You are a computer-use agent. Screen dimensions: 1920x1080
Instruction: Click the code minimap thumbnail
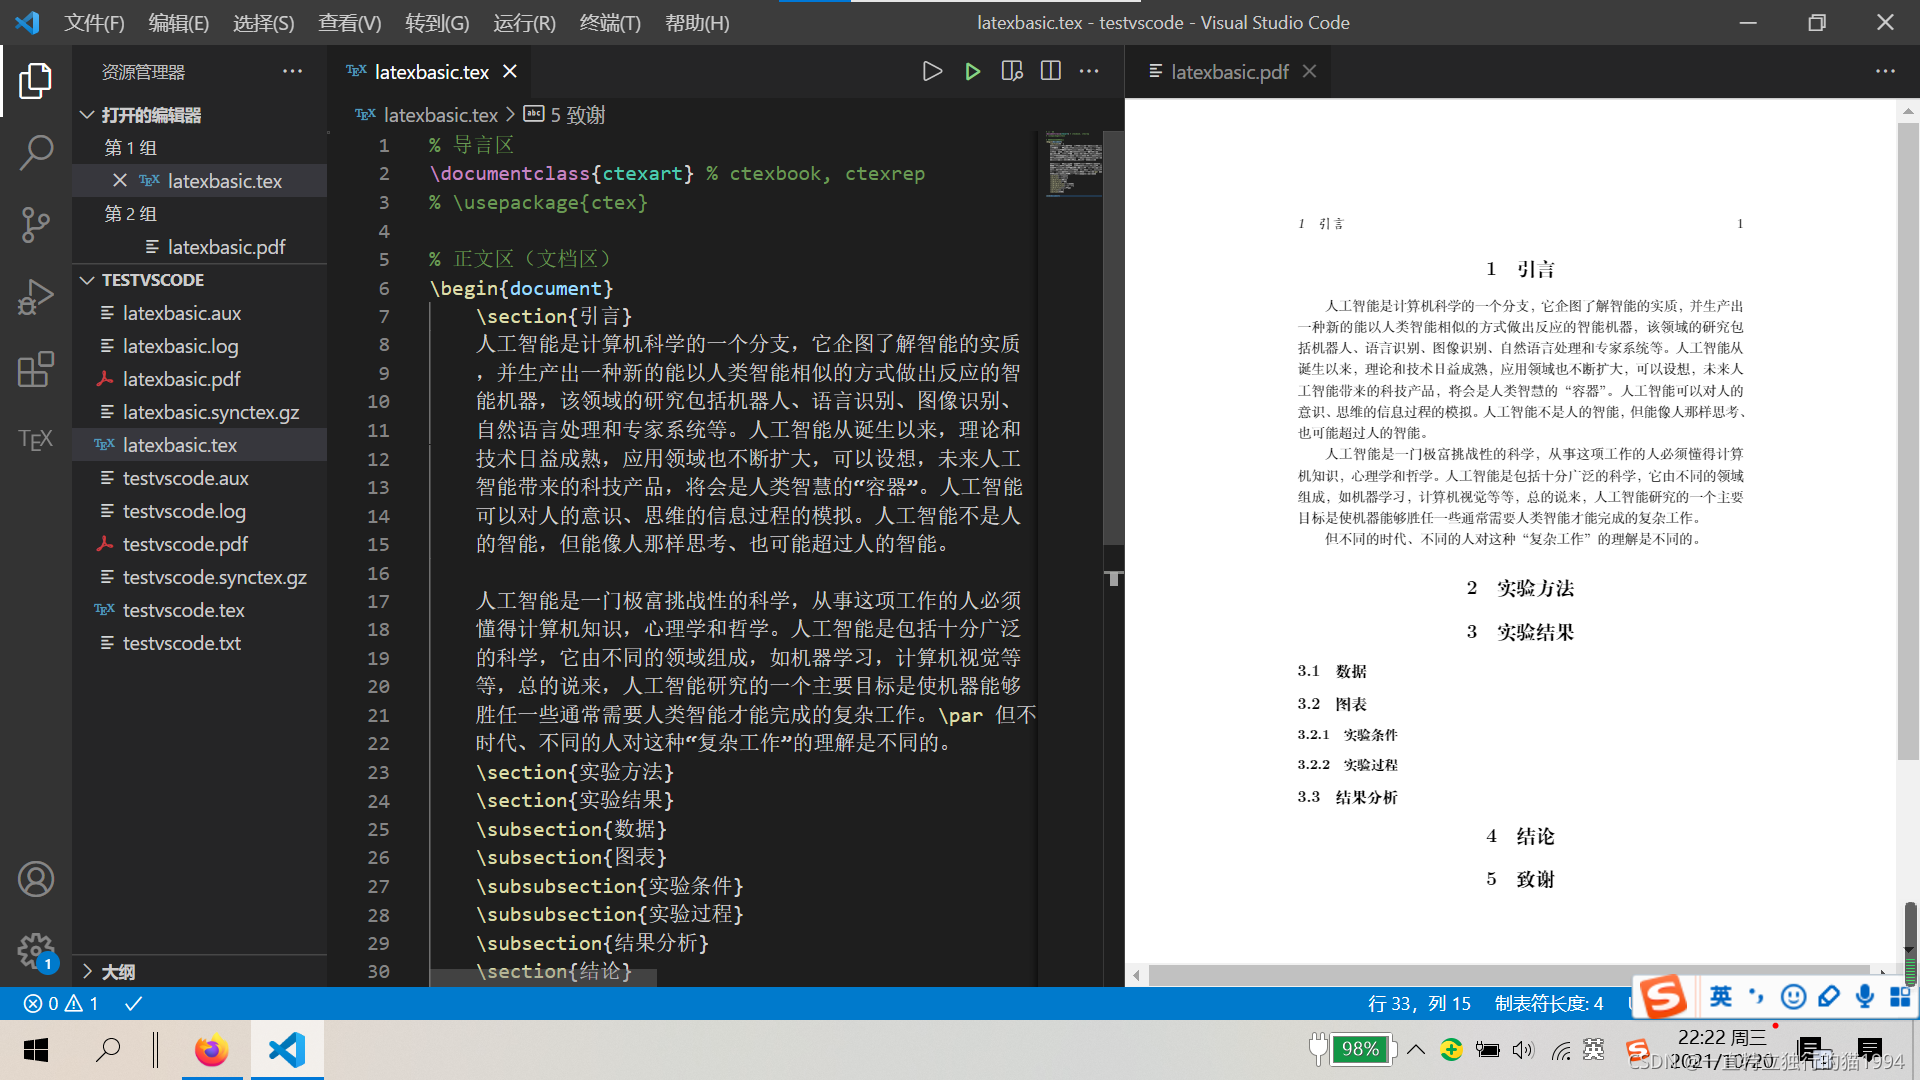[x=1074, y=163]
